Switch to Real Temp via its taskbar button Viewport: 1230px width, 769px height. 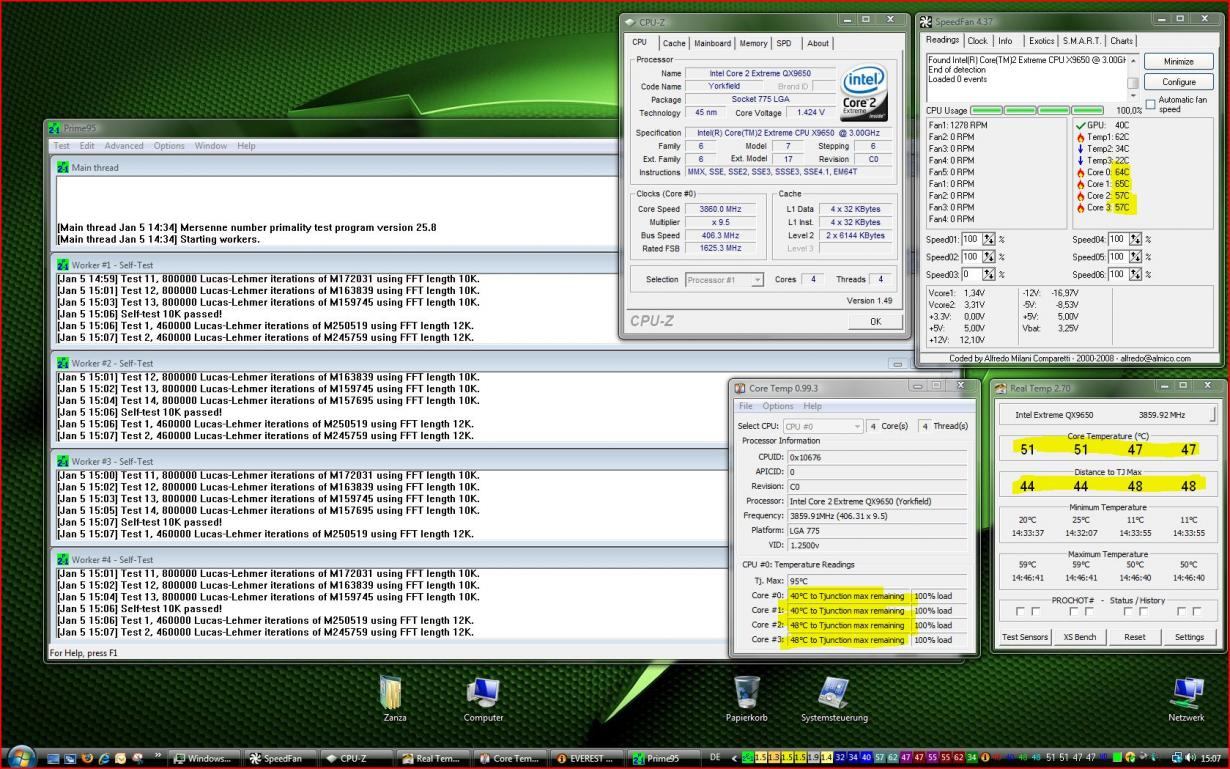pyautogui.click(x=433, y=758)
